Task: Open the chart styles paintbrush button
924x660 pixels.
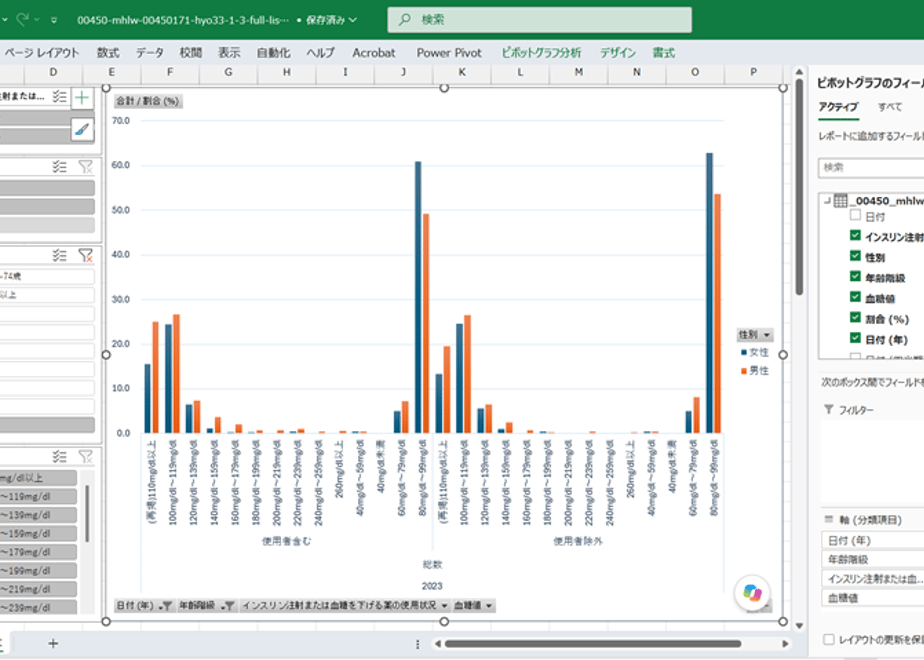Action: pos(82,128)
